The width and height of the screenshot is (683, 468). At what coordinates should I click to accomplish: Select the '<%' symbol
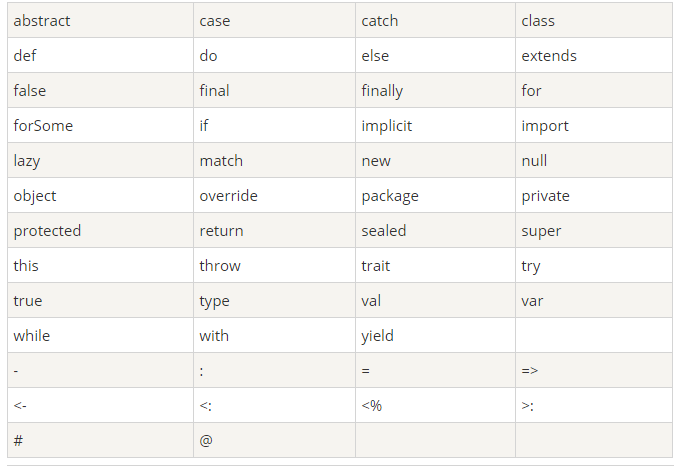[x=372, y=406]
